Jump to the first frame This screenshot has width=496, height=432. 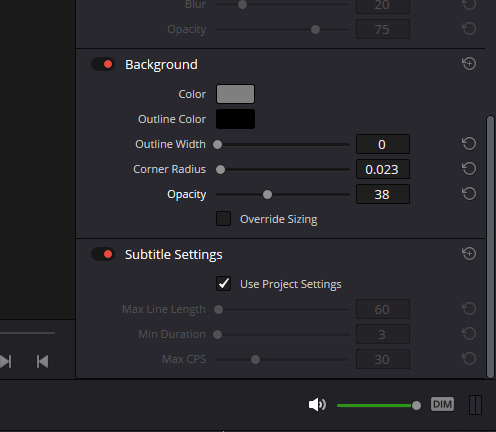point(42,361)
